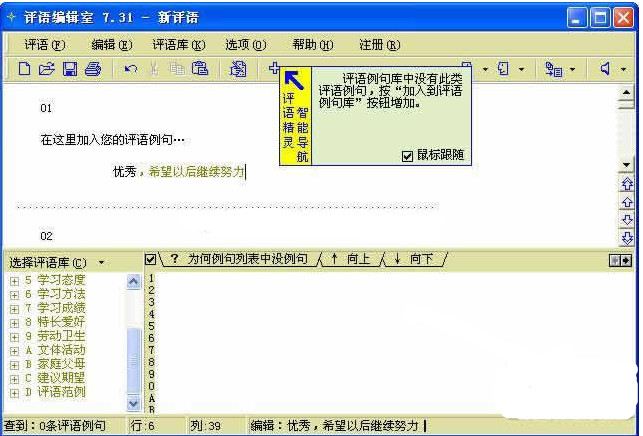
Task: Maximize the 评语编辑室 window
Action: pos(600,18)
